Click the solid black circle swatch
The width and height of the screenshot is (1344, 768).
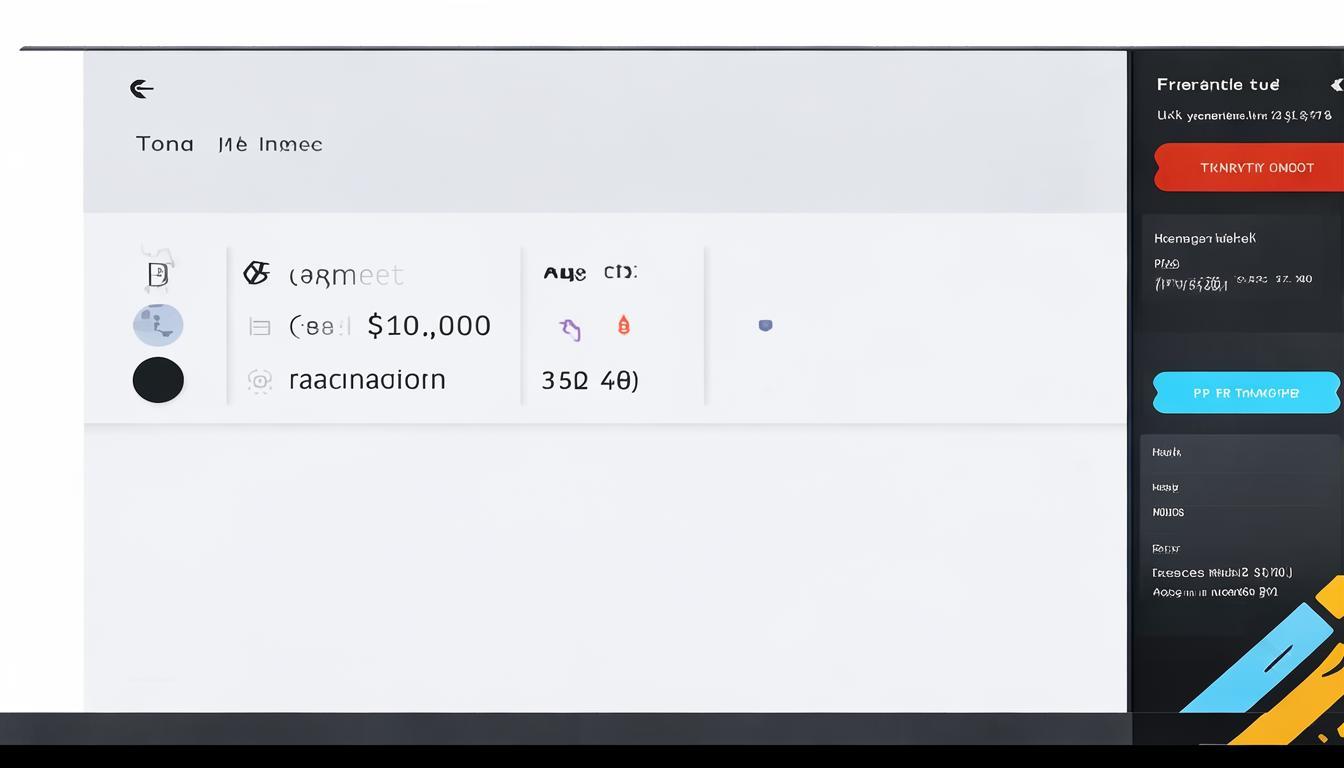coord(158,380)
